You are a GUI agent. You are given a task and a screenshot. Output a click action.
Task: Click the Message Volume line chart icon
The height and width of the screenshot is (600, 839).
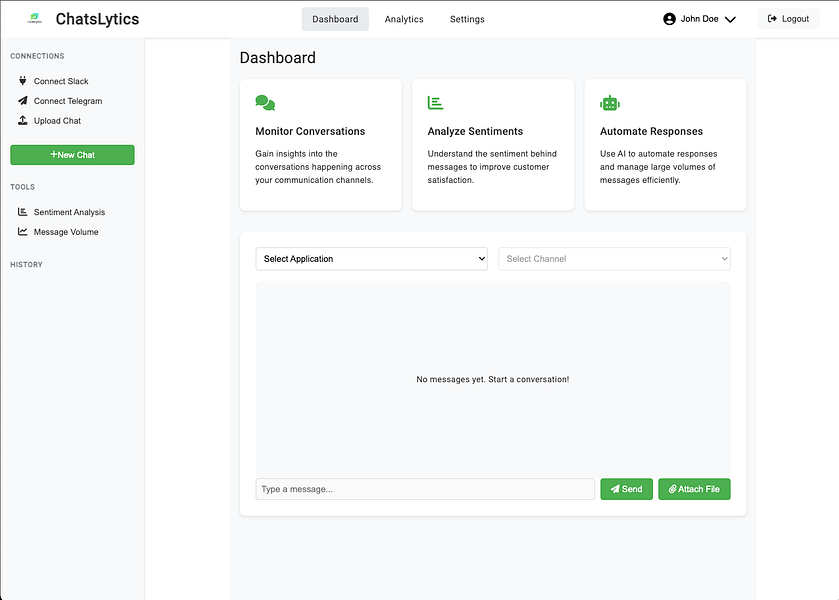[x=22, y=232]
